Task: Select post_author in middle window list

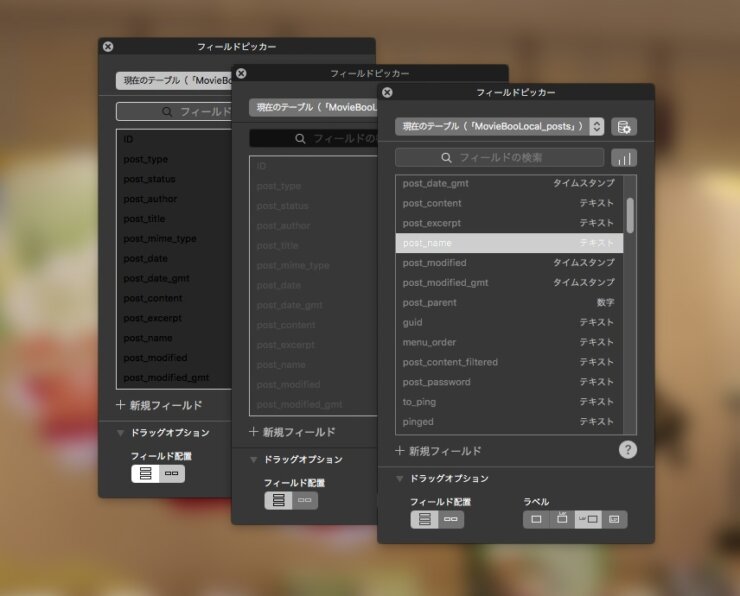Action: click(313, 226)
